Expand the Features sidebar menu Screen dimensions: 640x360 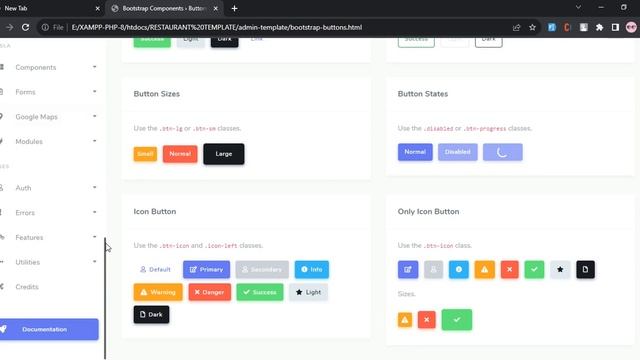pos(49,237)
